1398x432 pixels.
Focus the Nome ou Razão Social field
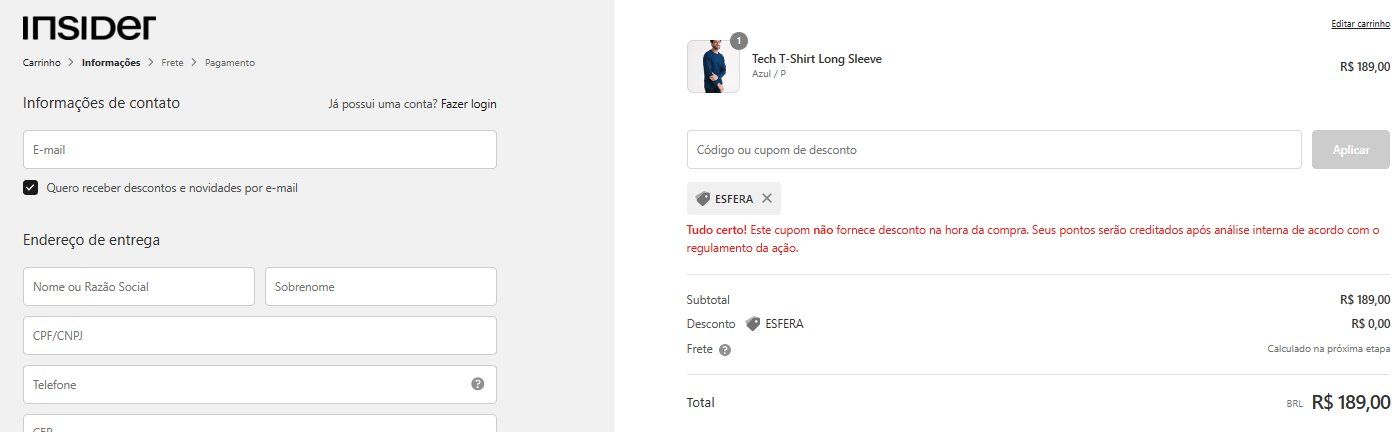[x=139, y=286]
